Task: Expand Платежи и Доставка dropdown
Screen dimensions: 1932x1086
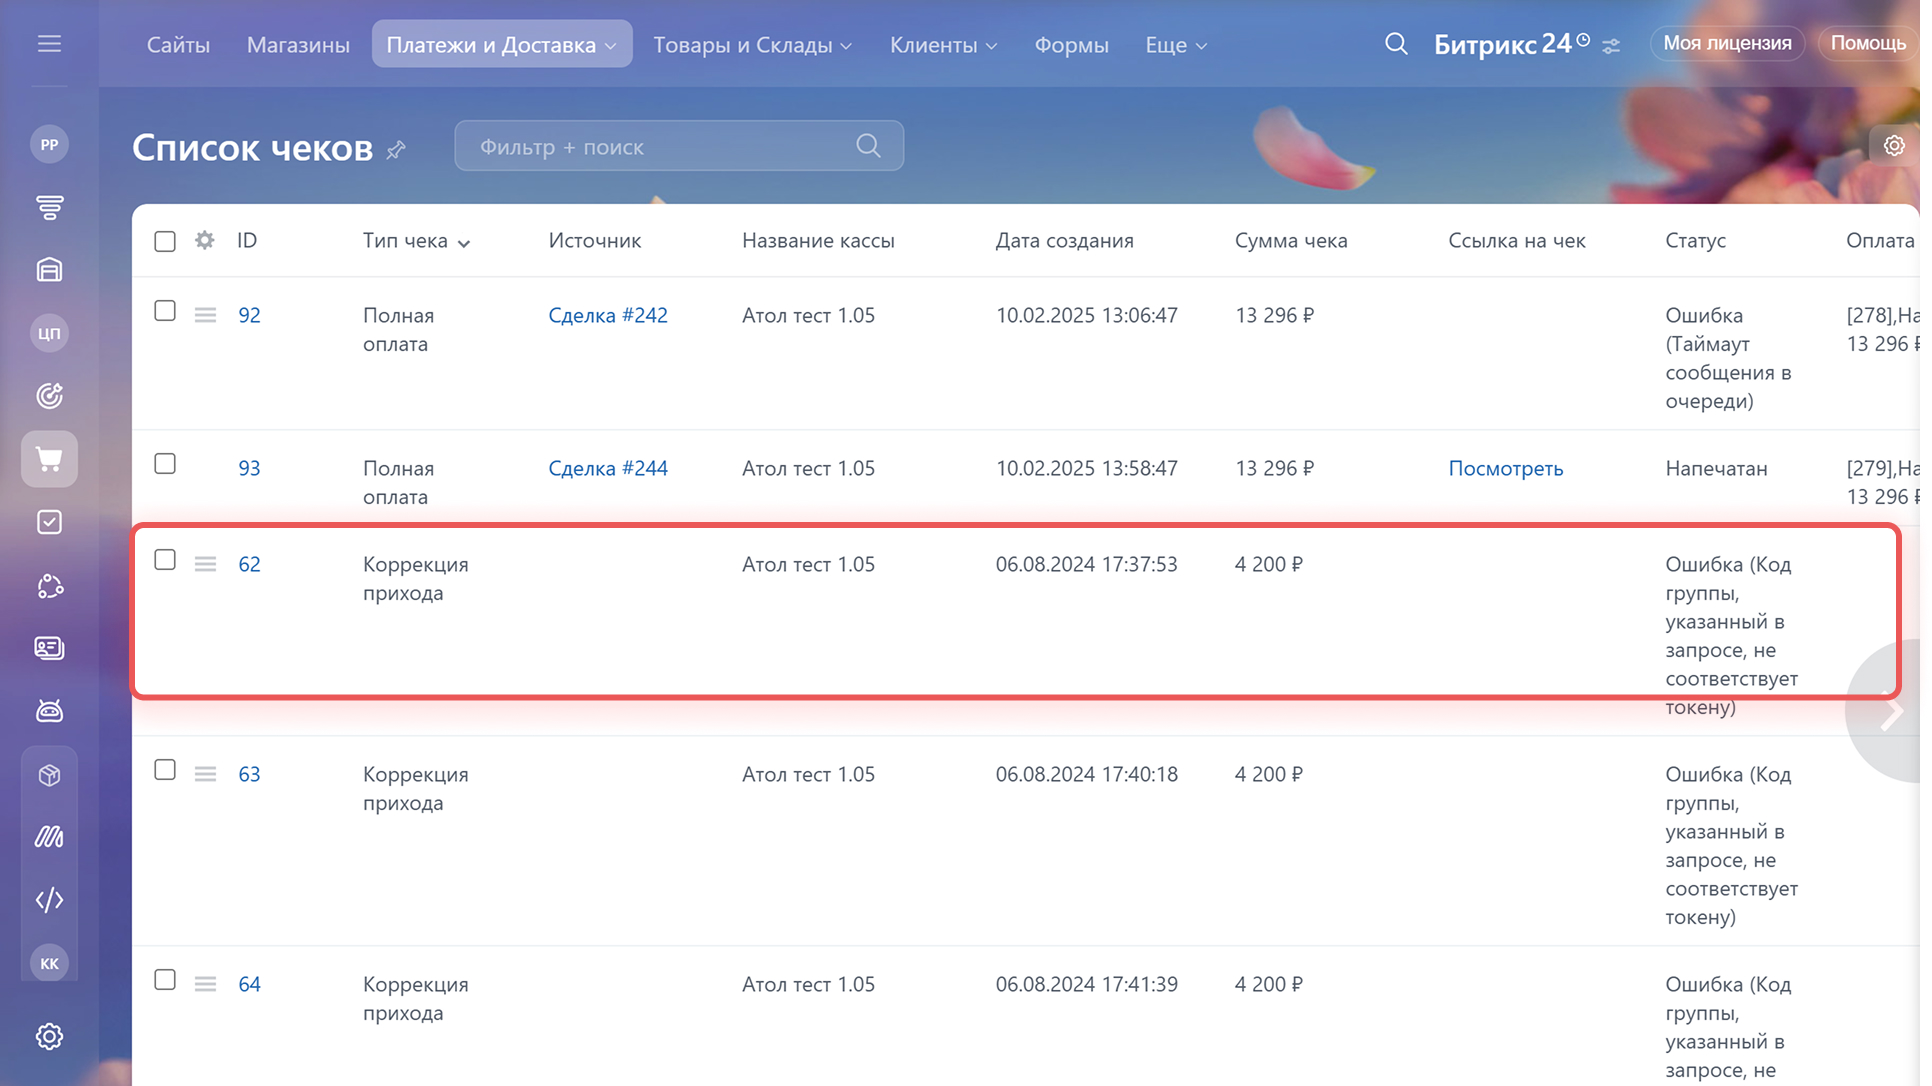Action: [501, 45]
